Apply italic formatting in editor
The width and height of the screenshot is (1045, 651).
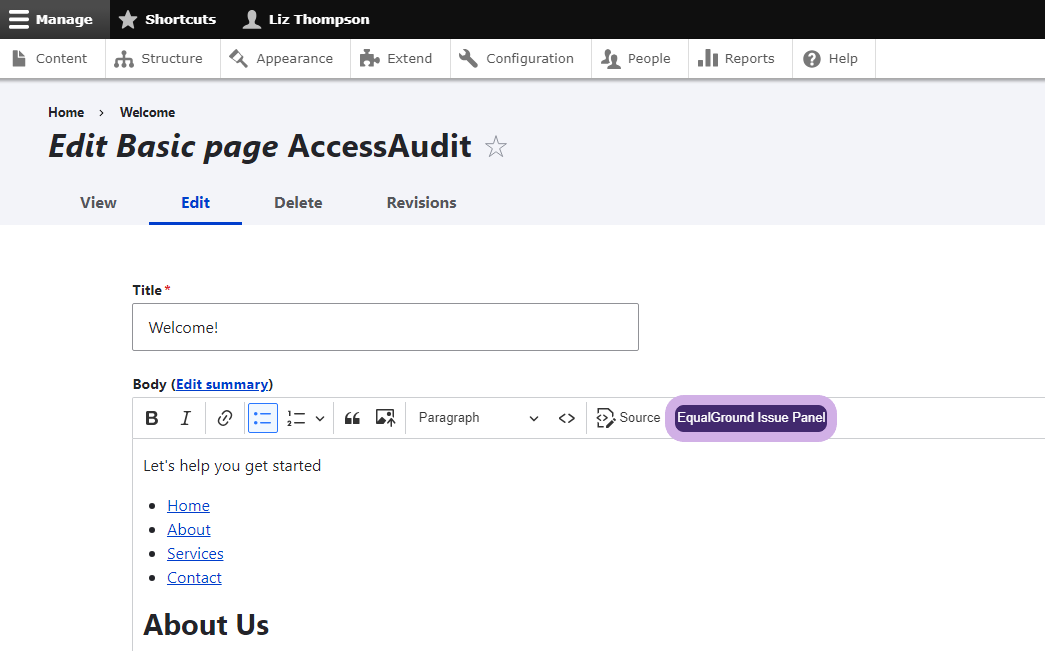185,418
